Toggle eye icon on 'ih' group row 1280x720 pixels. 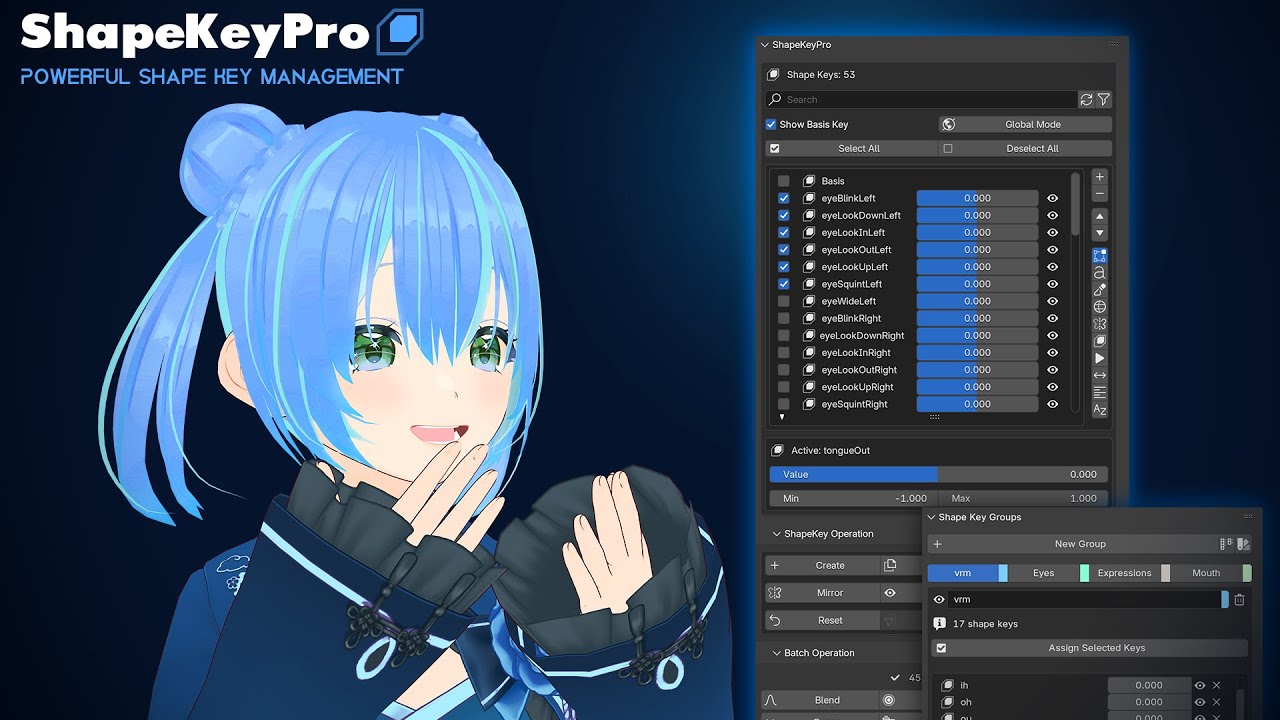click(x=1200, y=685)
